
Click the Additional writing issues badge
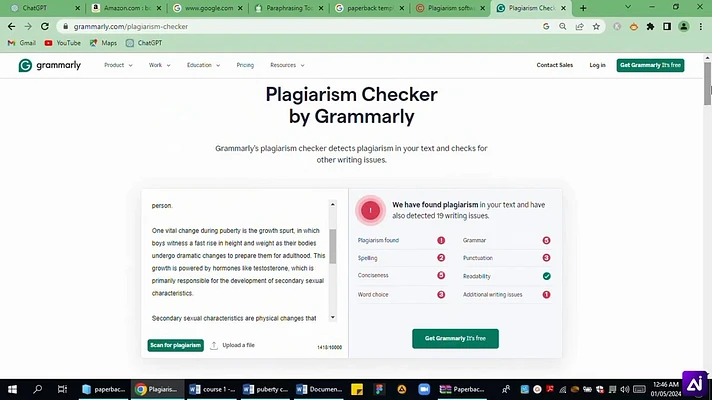coord(546,295)
